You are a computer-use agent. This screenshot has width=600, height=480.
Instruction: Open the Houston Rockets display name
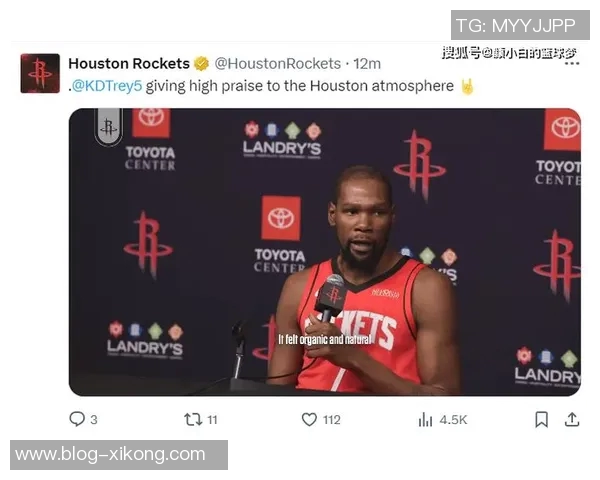point(129,64)
